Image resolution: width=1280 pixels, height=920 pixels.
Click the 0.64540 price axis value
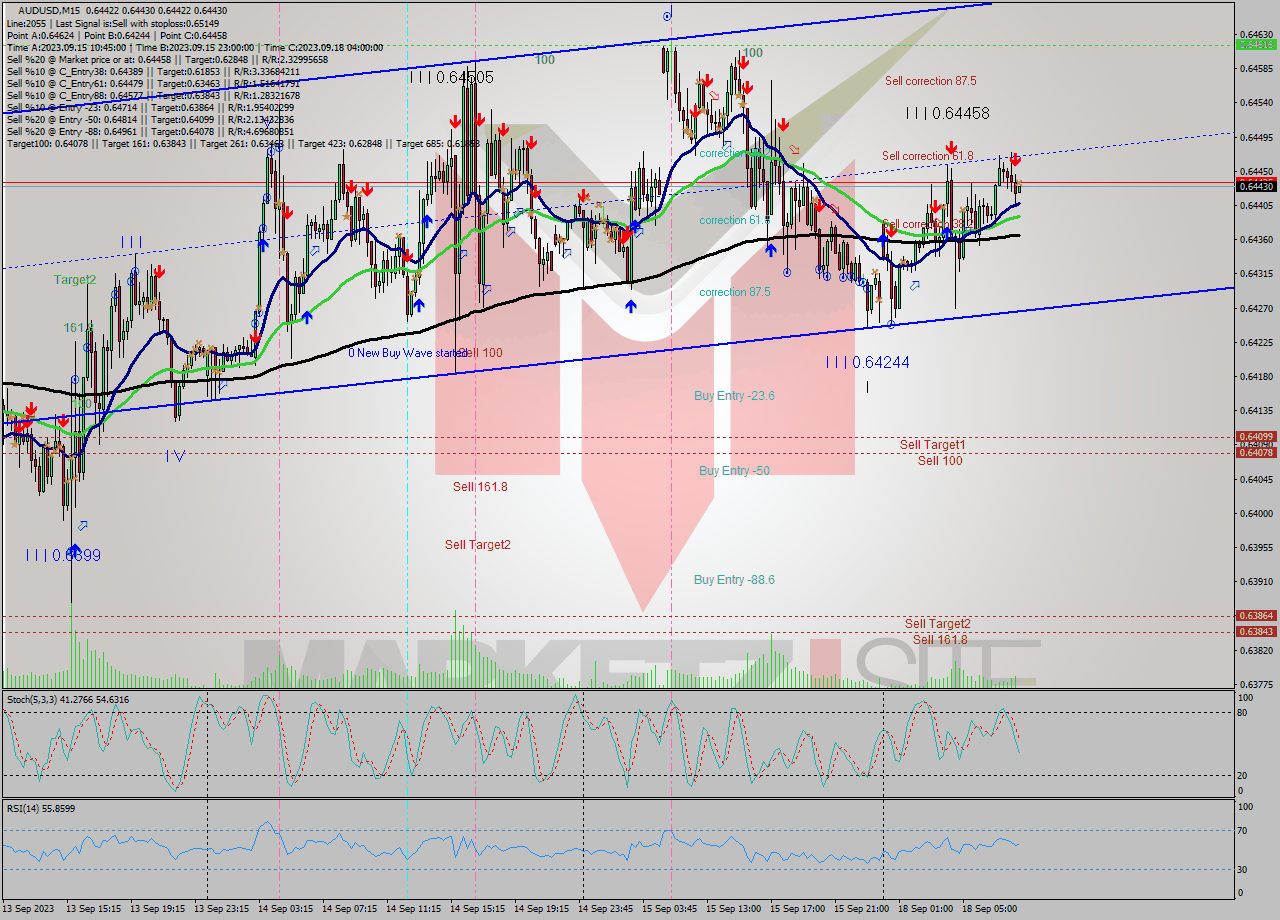[1256, 102]
